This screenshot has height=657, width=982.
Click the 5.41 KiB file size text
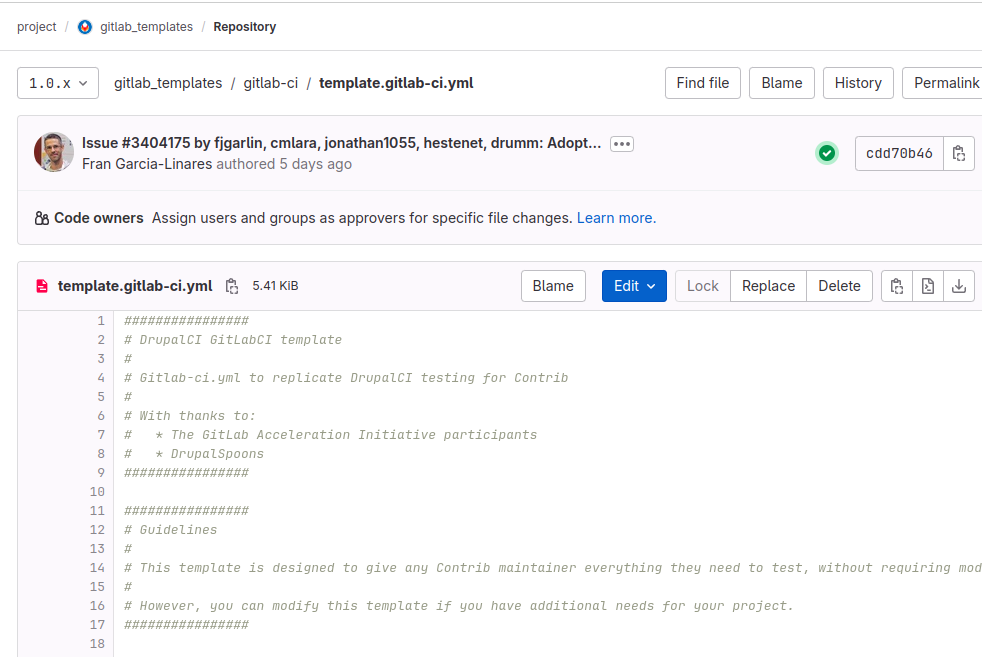pos(275,286)
